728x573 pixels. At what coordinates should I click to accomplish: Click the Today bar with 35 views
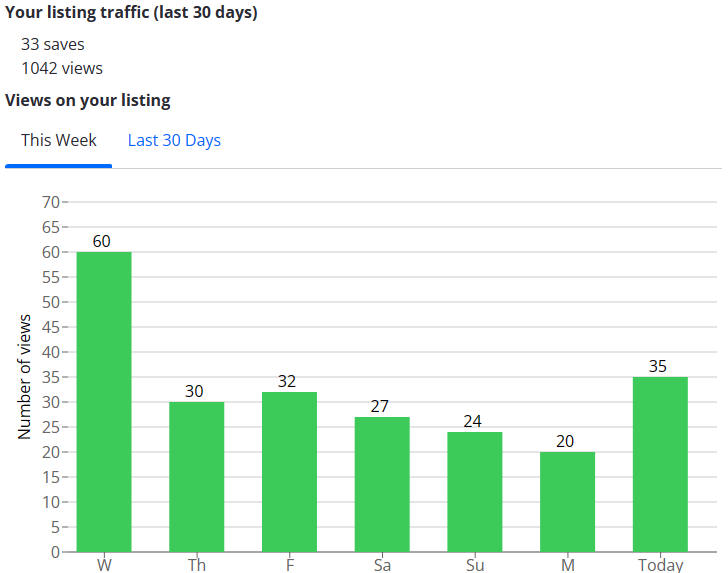tap(660, 464)
